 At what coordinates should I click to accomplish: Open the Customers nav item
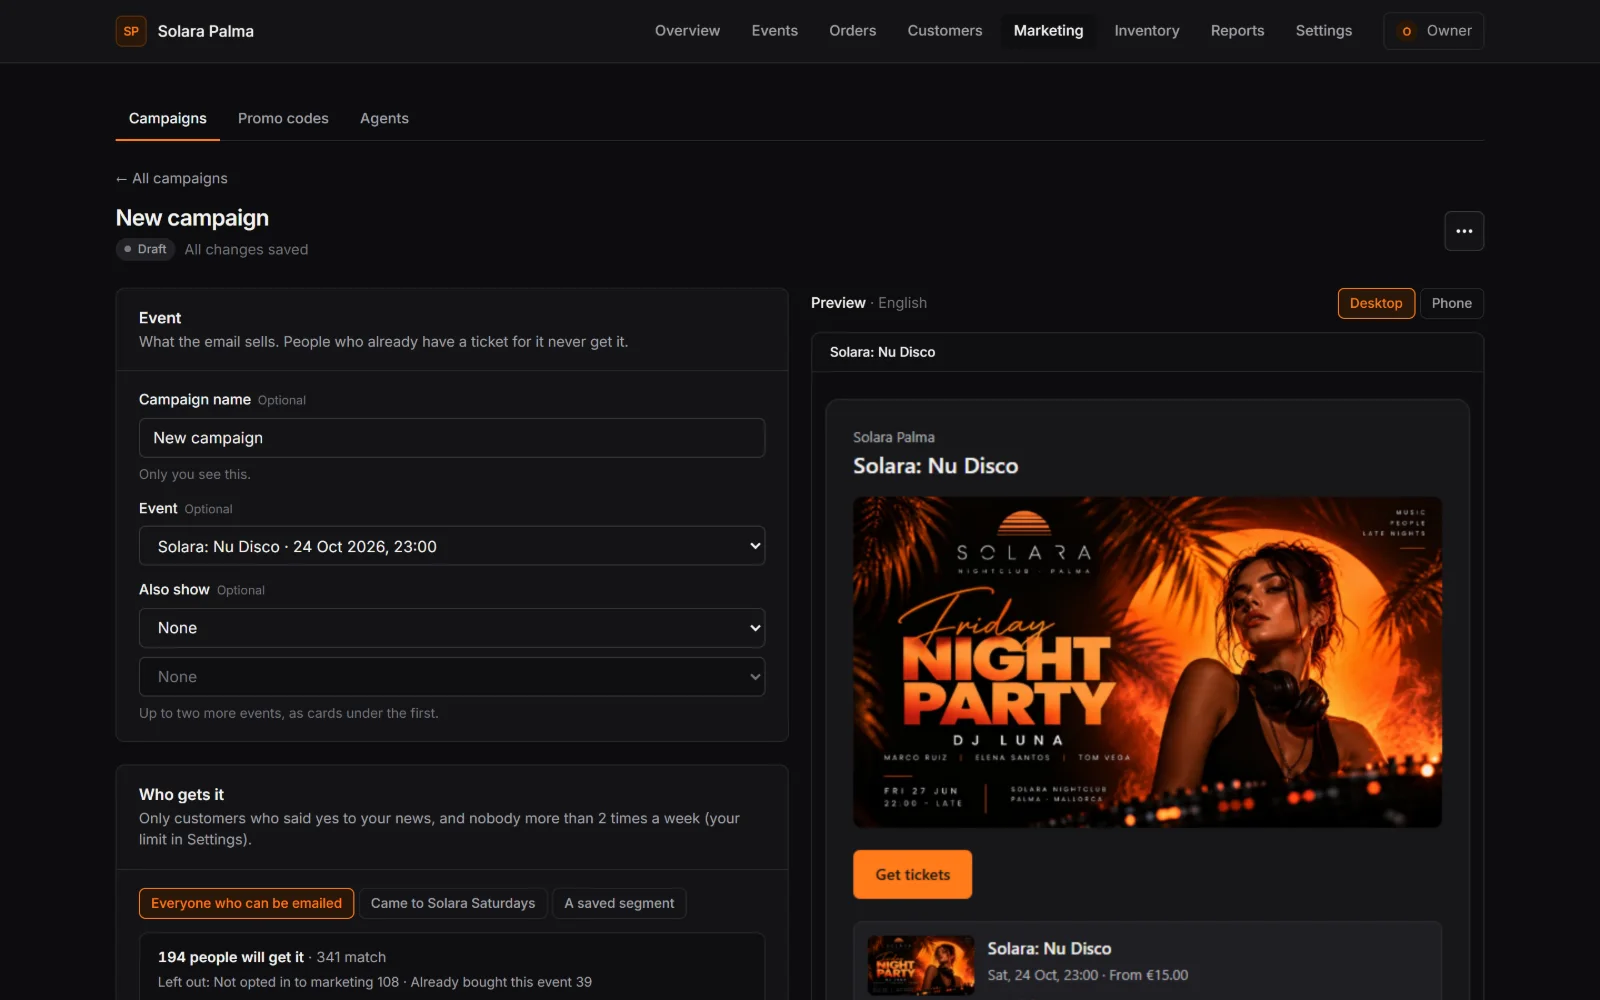point(945,31)
